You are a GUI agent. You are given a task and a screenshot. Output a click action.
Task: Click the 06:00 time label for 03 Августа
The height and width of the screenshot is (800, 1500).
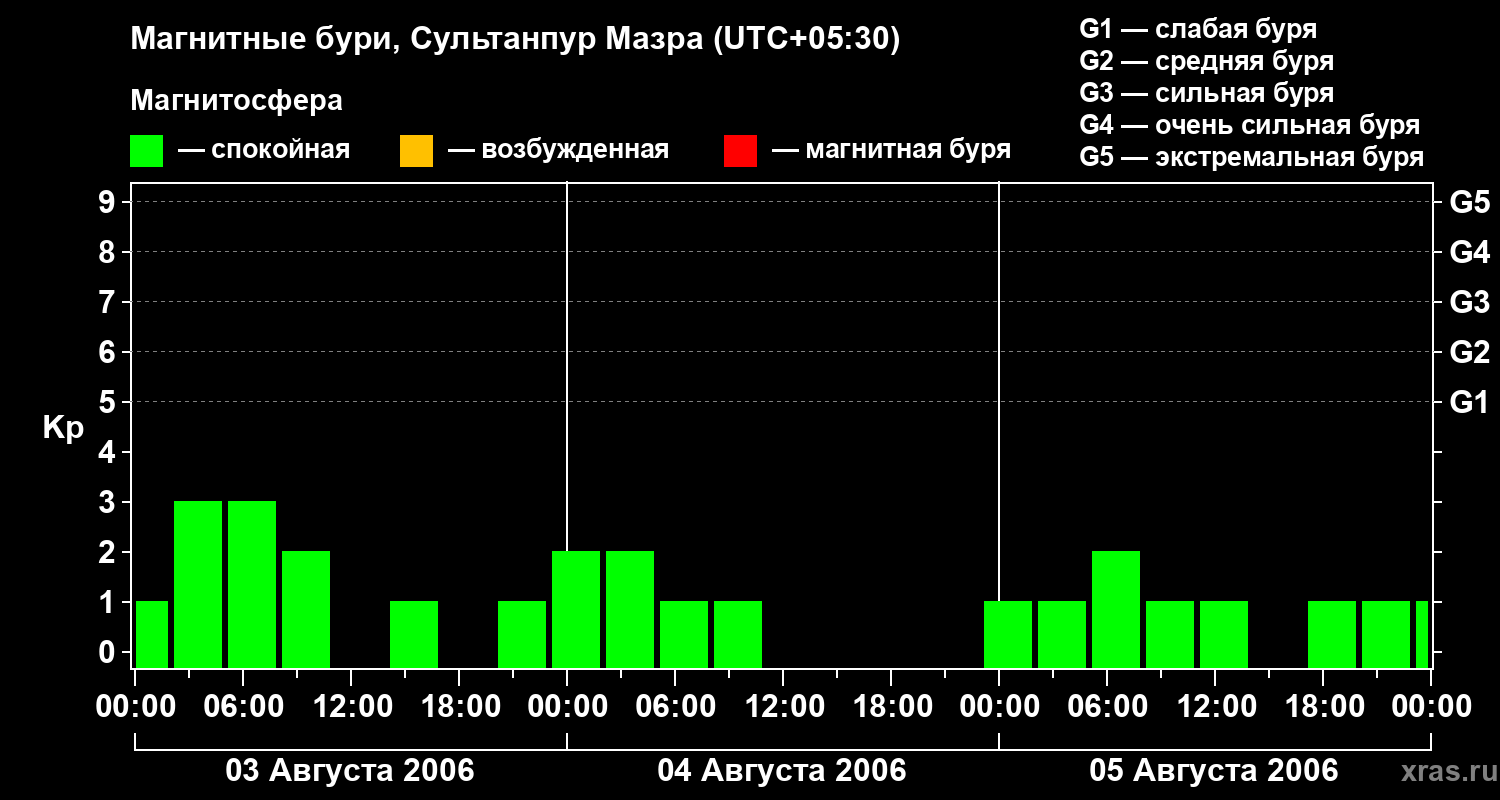[x=243, y=707]
